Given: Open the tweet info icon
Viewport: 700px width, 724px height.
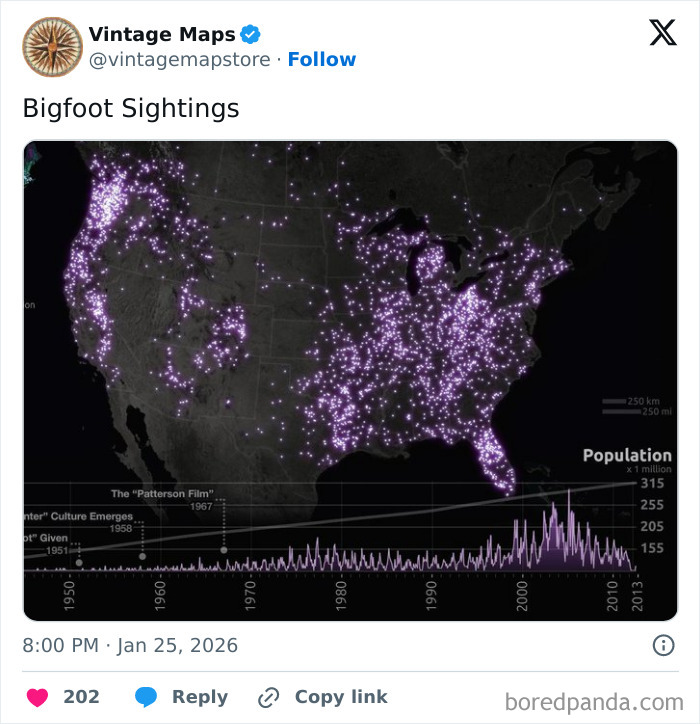Looking at the screenshot, I should click(663, 645).
